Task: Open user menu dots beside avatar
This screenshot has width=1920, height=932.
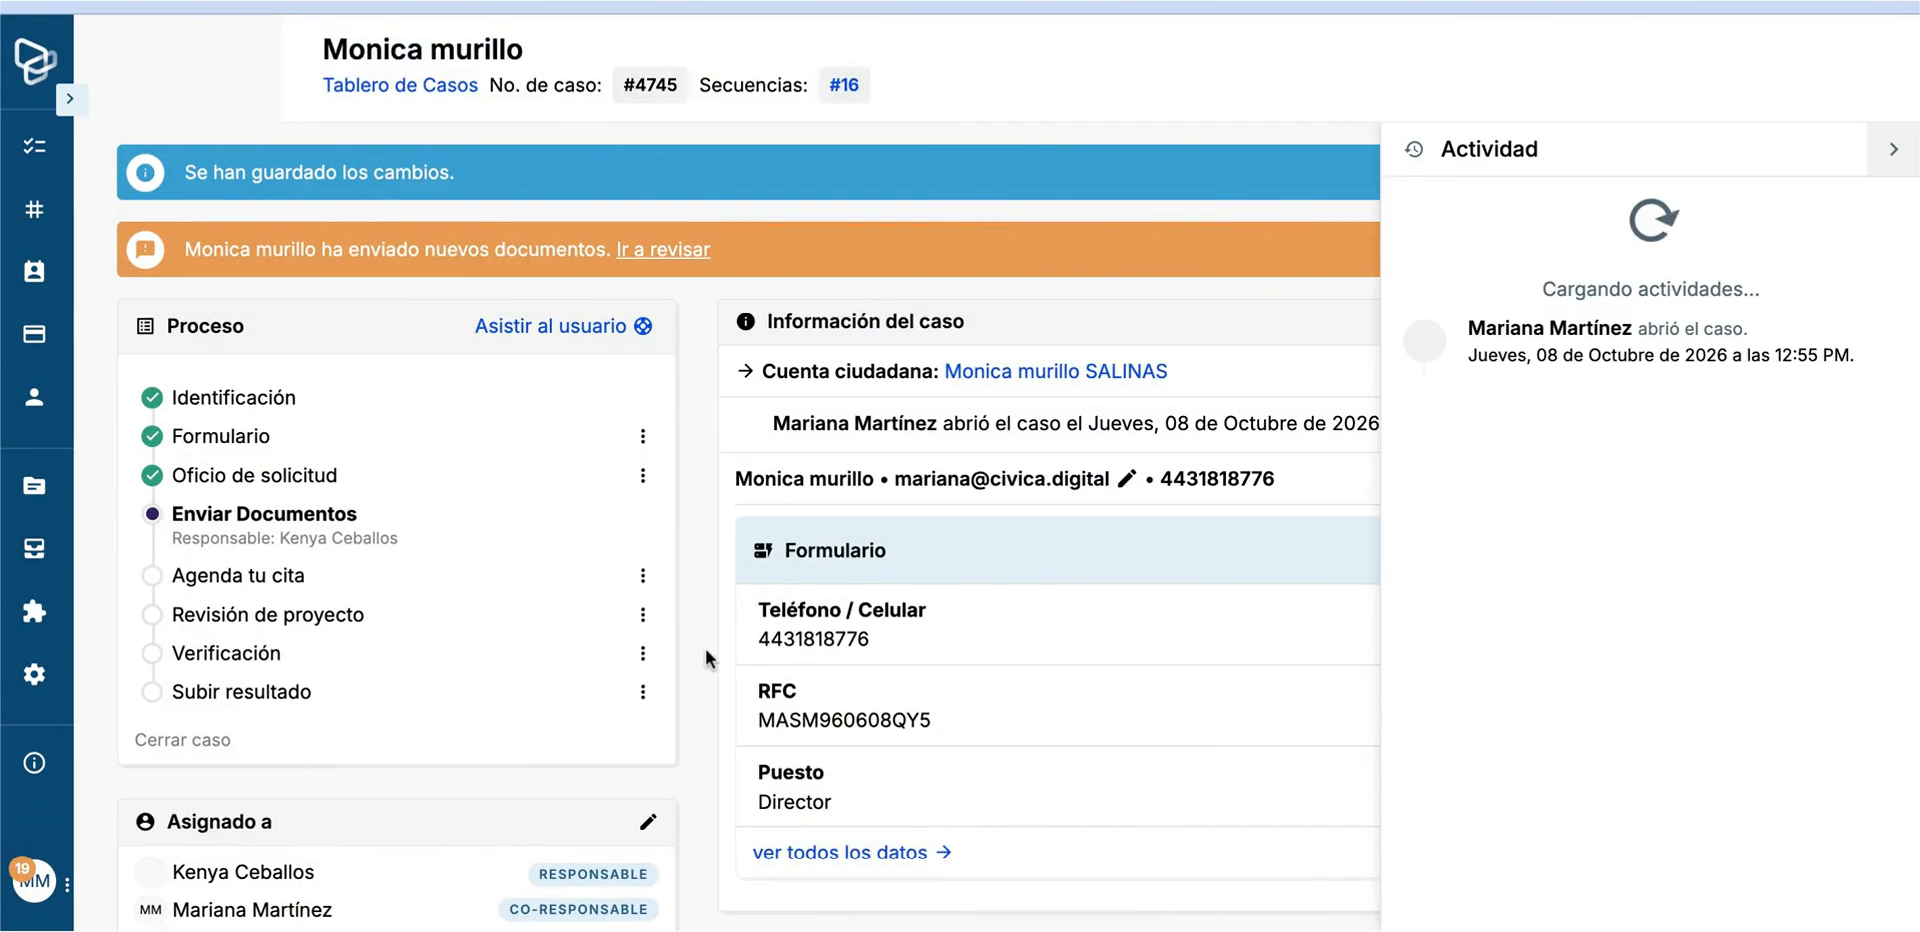Action: pyautogui.click(x=67, y=885)
